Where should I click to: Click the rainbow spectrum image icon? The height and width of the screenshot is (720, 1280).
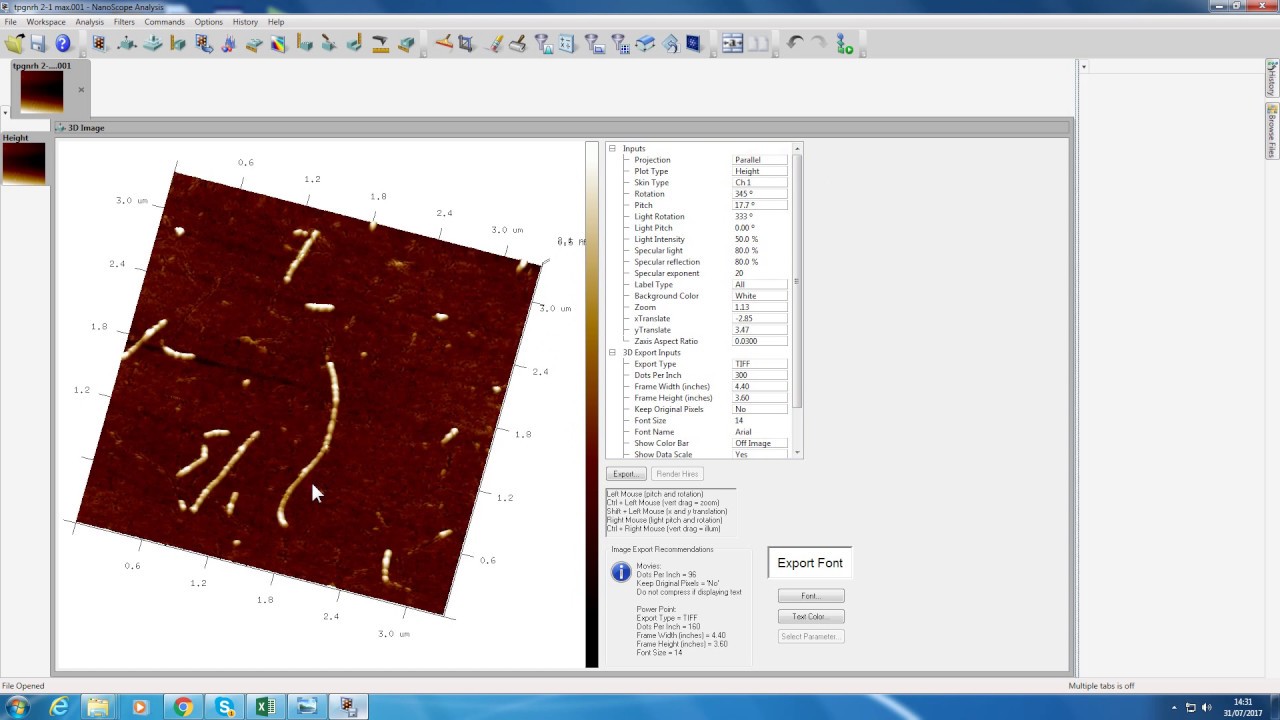(278, 43)
